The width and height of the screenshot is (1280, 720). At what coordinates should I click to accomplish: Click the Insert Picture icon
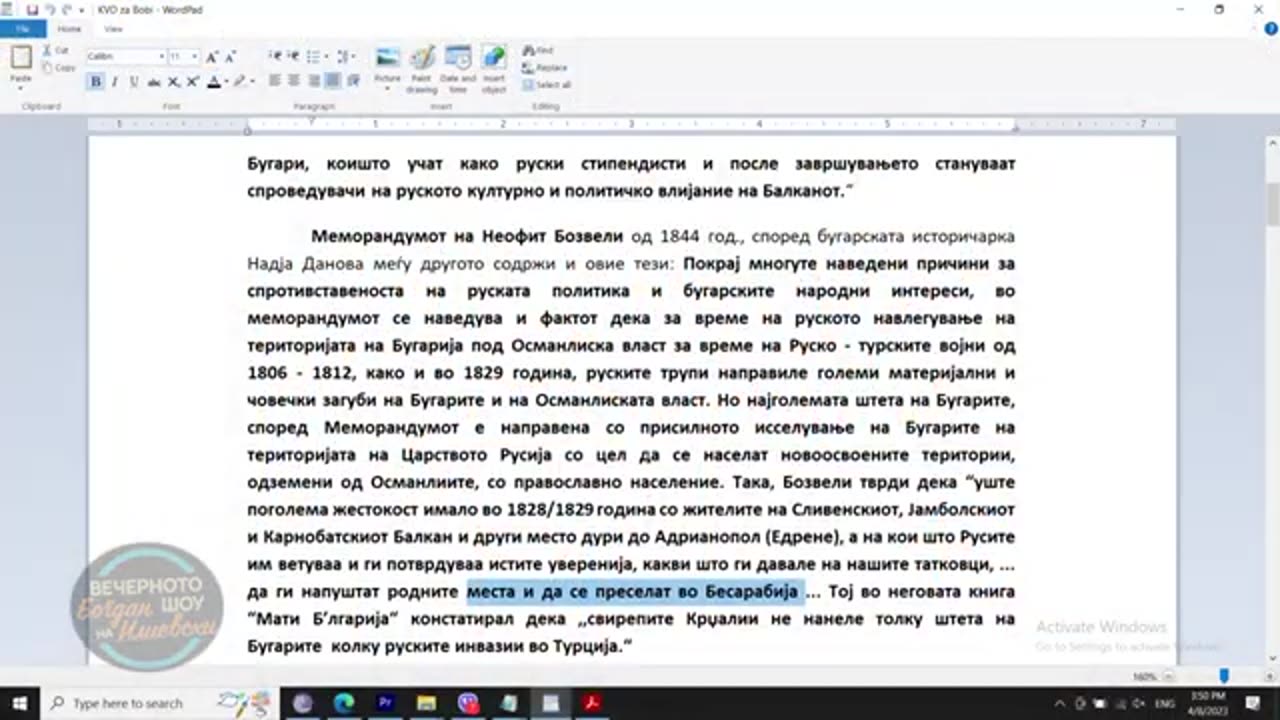pyautogui.click(x=387, y=59)
